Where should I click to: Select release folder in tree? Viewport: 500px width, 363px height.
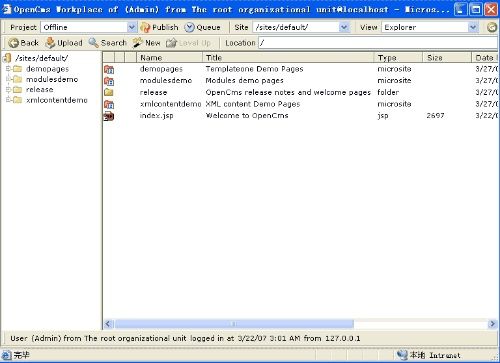click(40, 90)
